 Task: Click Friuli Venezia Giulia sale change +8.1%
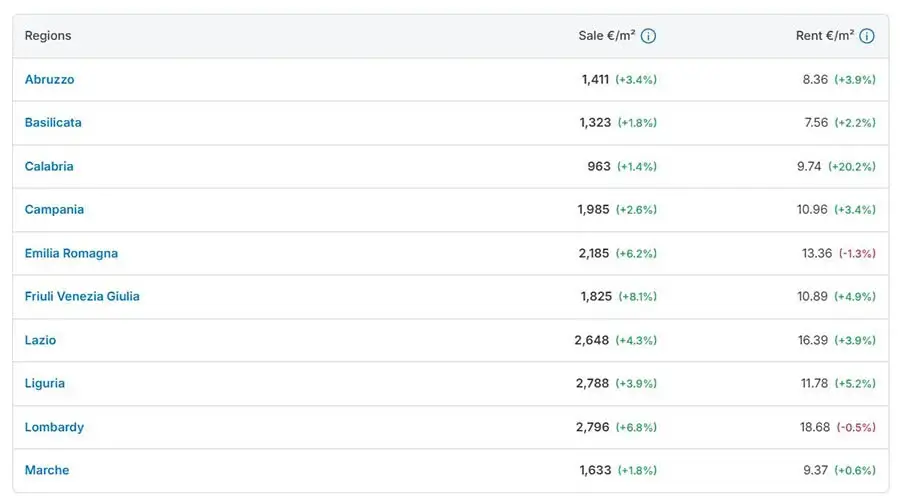638,297
